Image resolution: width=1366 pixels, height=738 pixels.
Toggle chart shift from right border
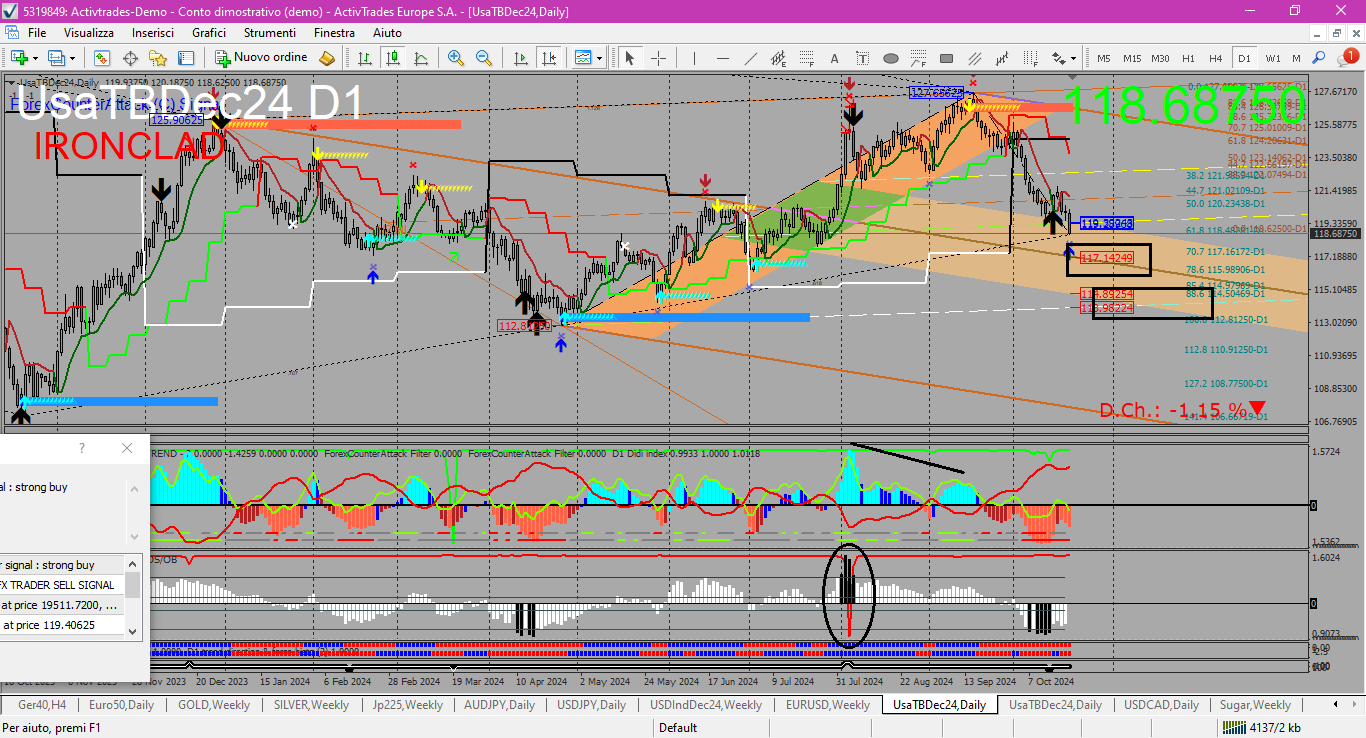(548, 58)
